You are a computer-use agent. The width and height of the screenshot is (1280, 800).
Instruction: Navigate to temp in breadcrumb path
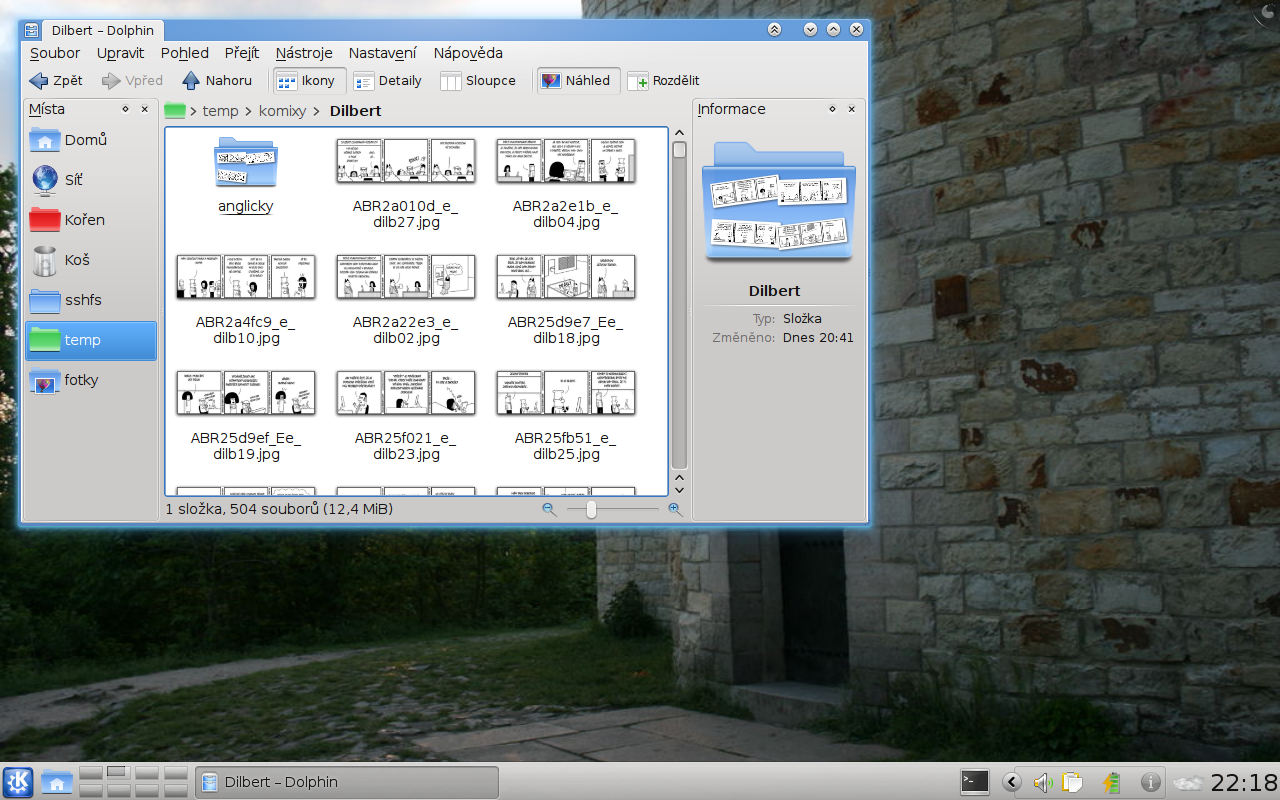pos(220,111)
